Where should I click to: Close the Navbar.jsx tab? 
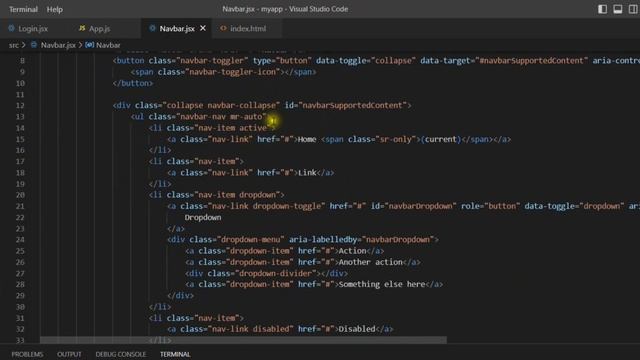[203, 28]
